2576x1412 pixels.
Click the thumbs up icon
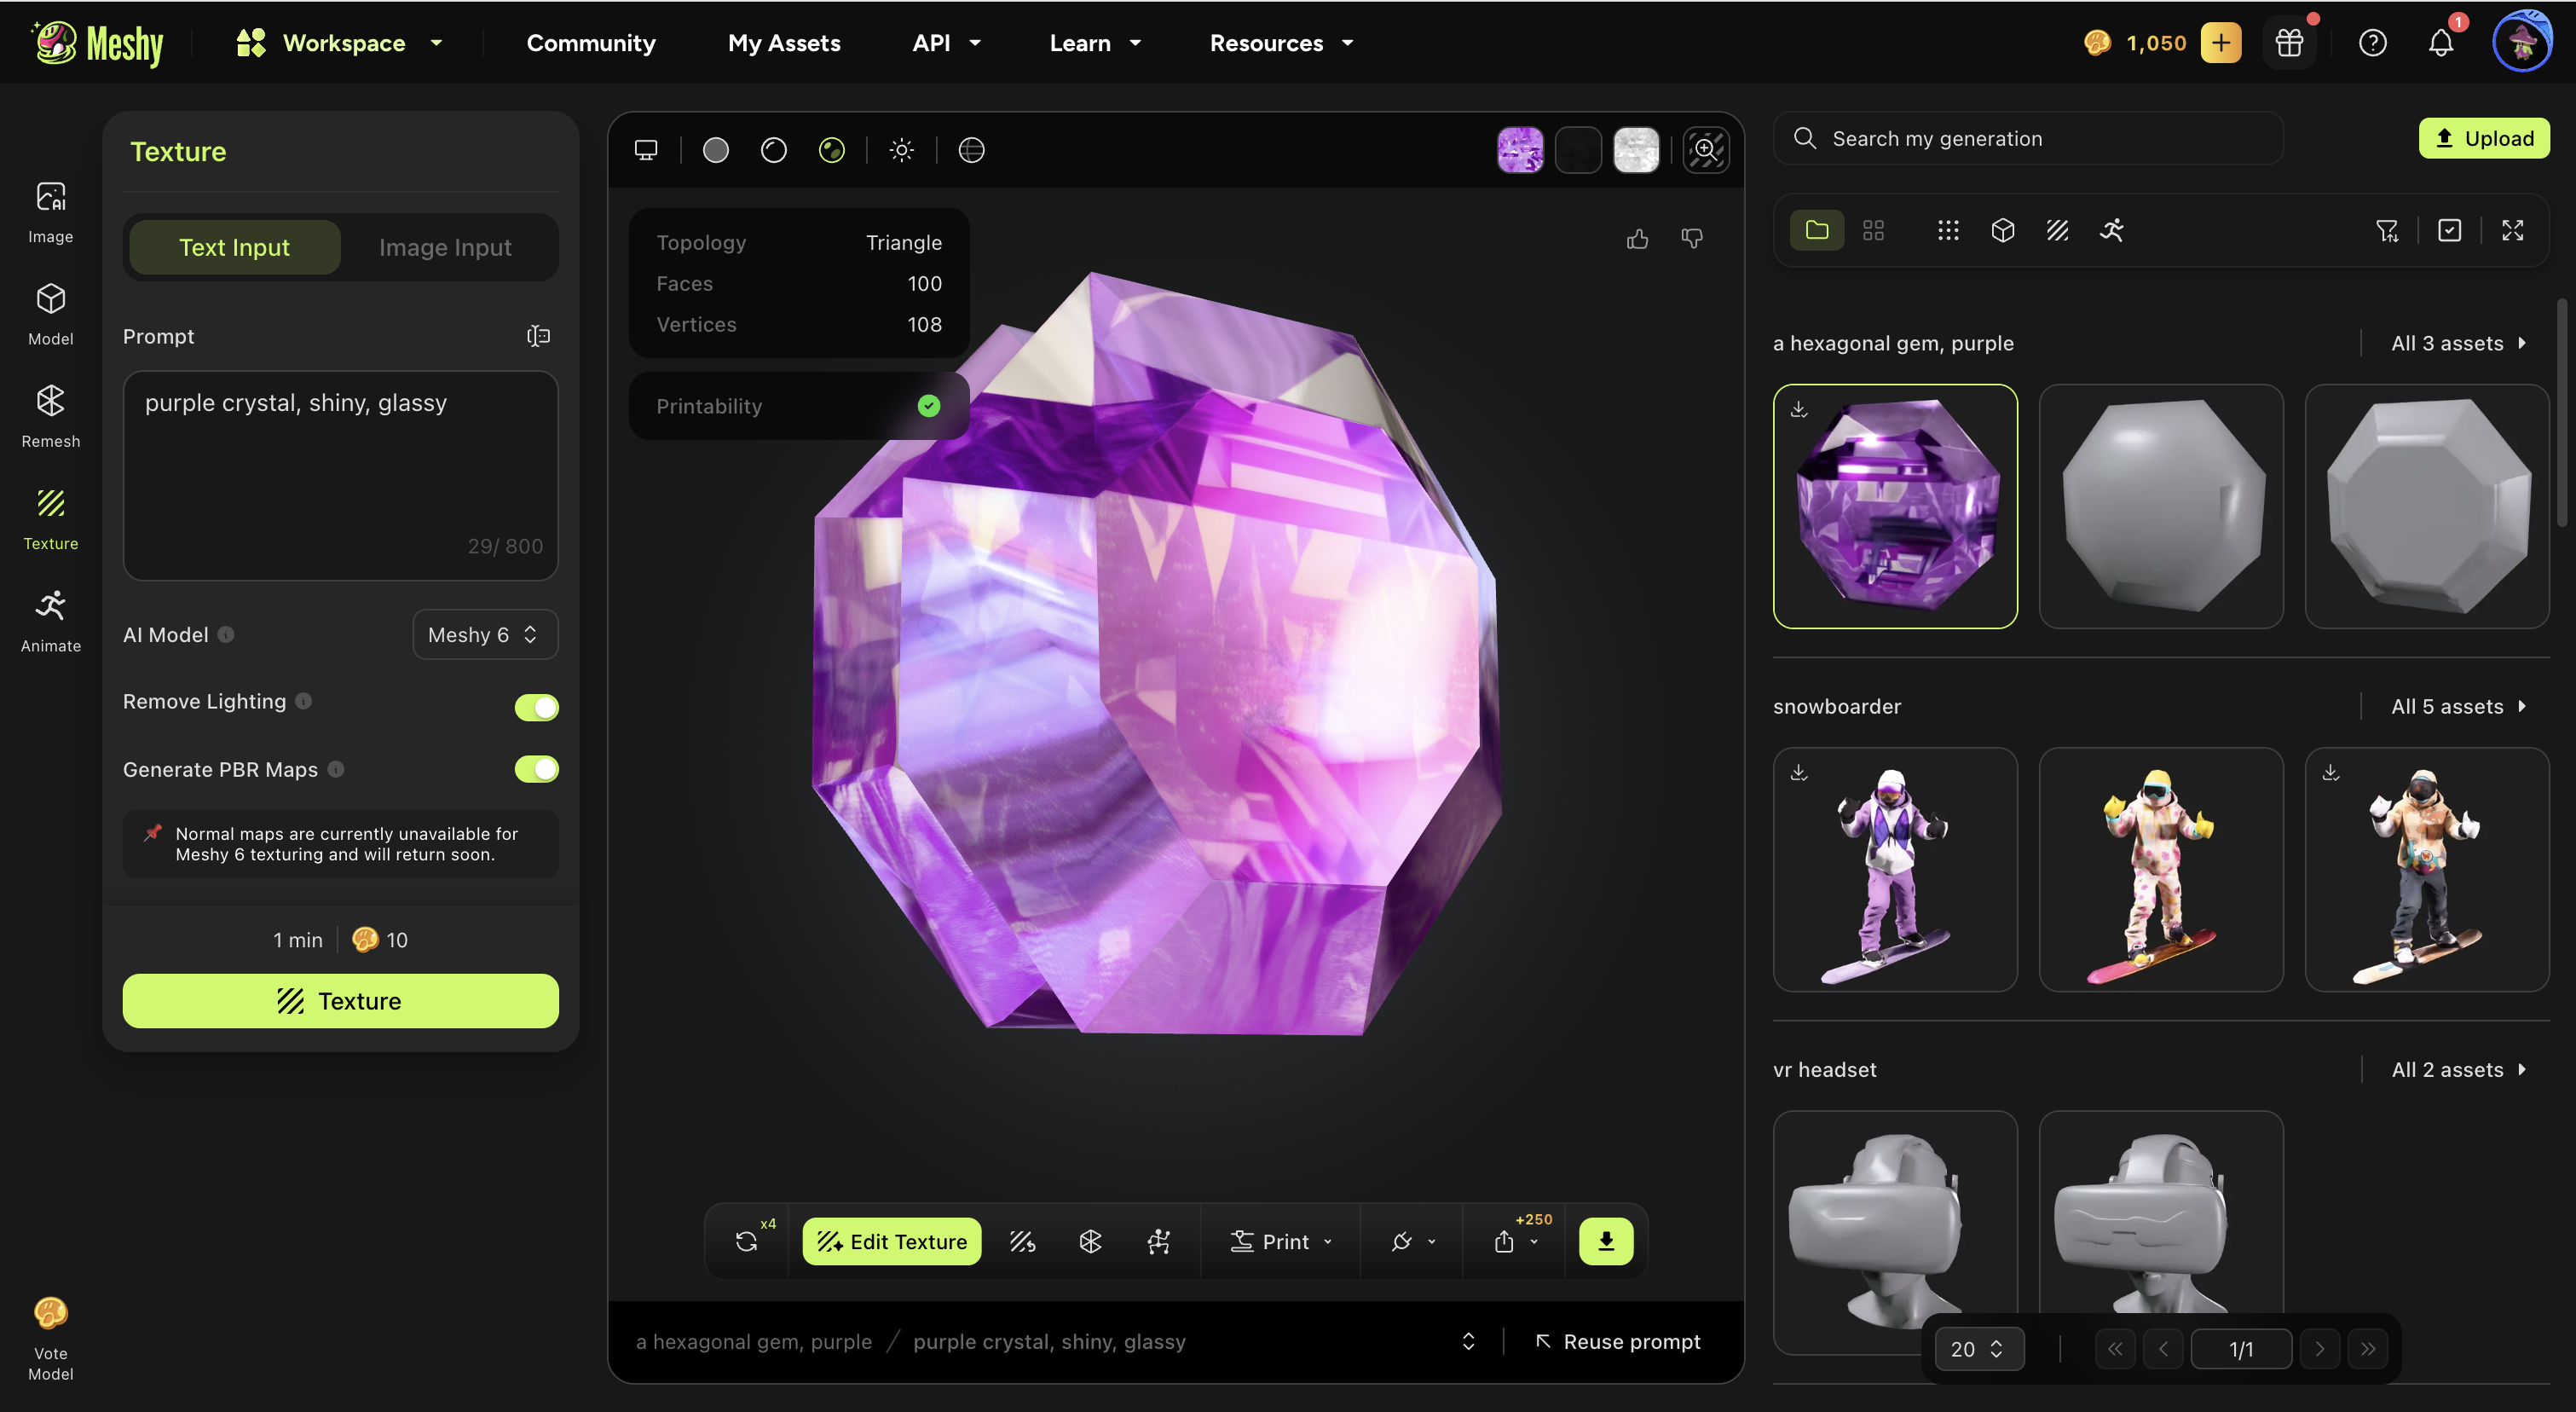pyautogui.click(x=1637, y=239)
